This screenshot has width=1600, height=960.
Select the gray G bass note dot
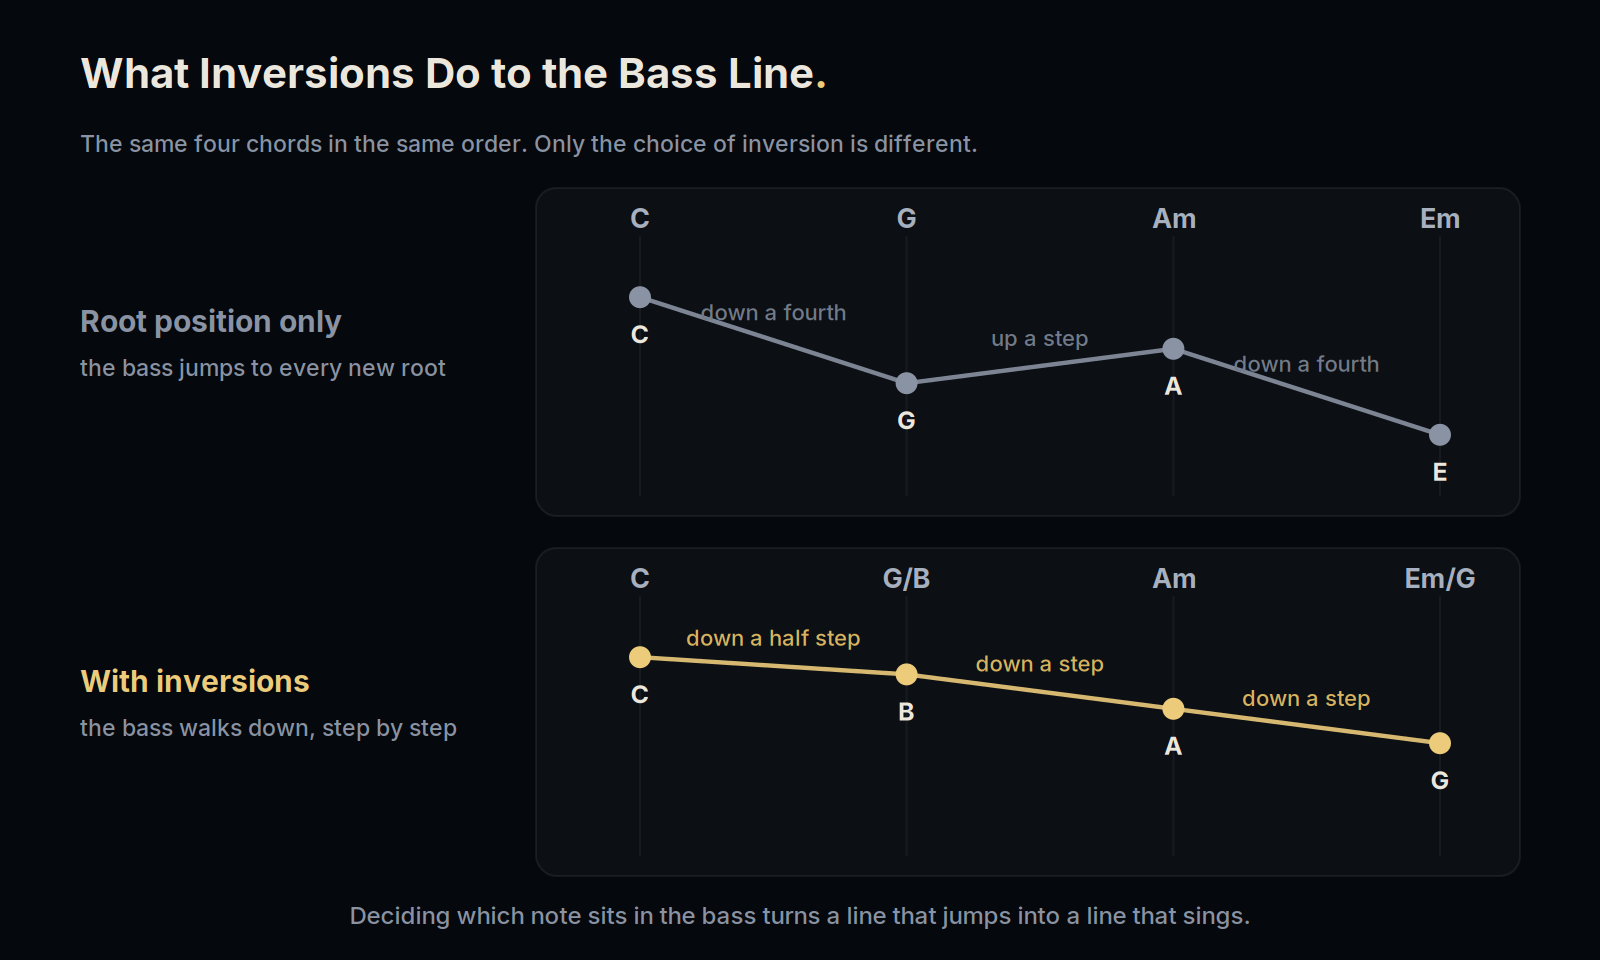[x=906, y=383]
